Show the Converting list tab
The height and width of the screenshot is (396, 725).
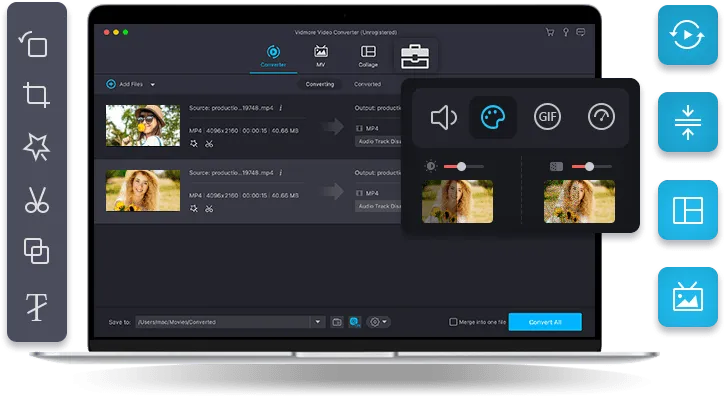[319, 84]
